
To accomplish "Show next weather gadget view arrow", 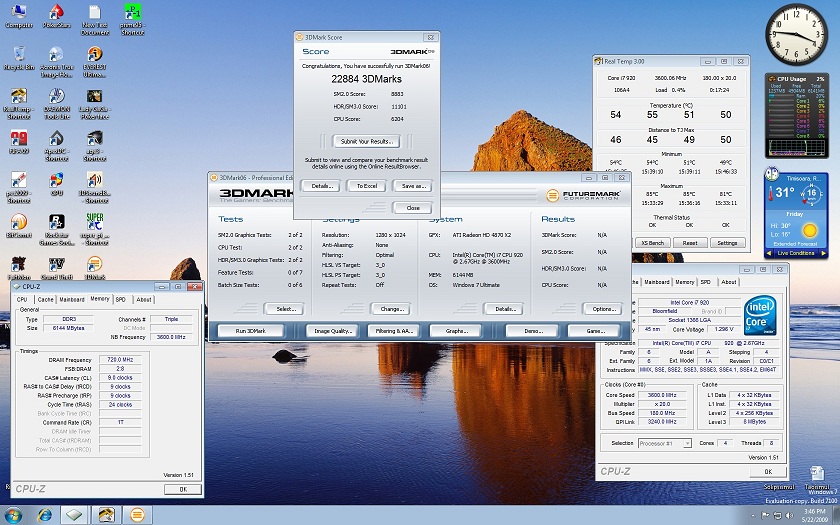I will coord(824,253).
